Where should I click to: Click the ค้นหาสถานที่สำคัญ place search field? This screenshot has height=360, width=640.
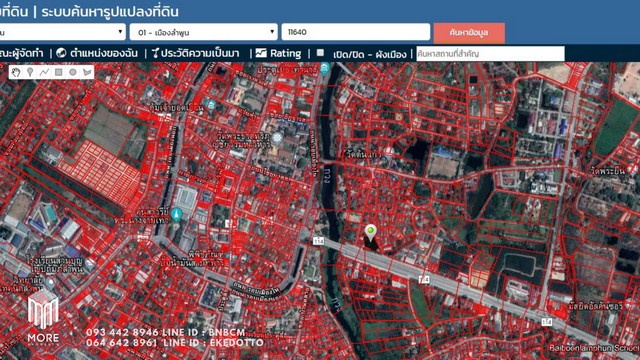(x=490, y=54)
